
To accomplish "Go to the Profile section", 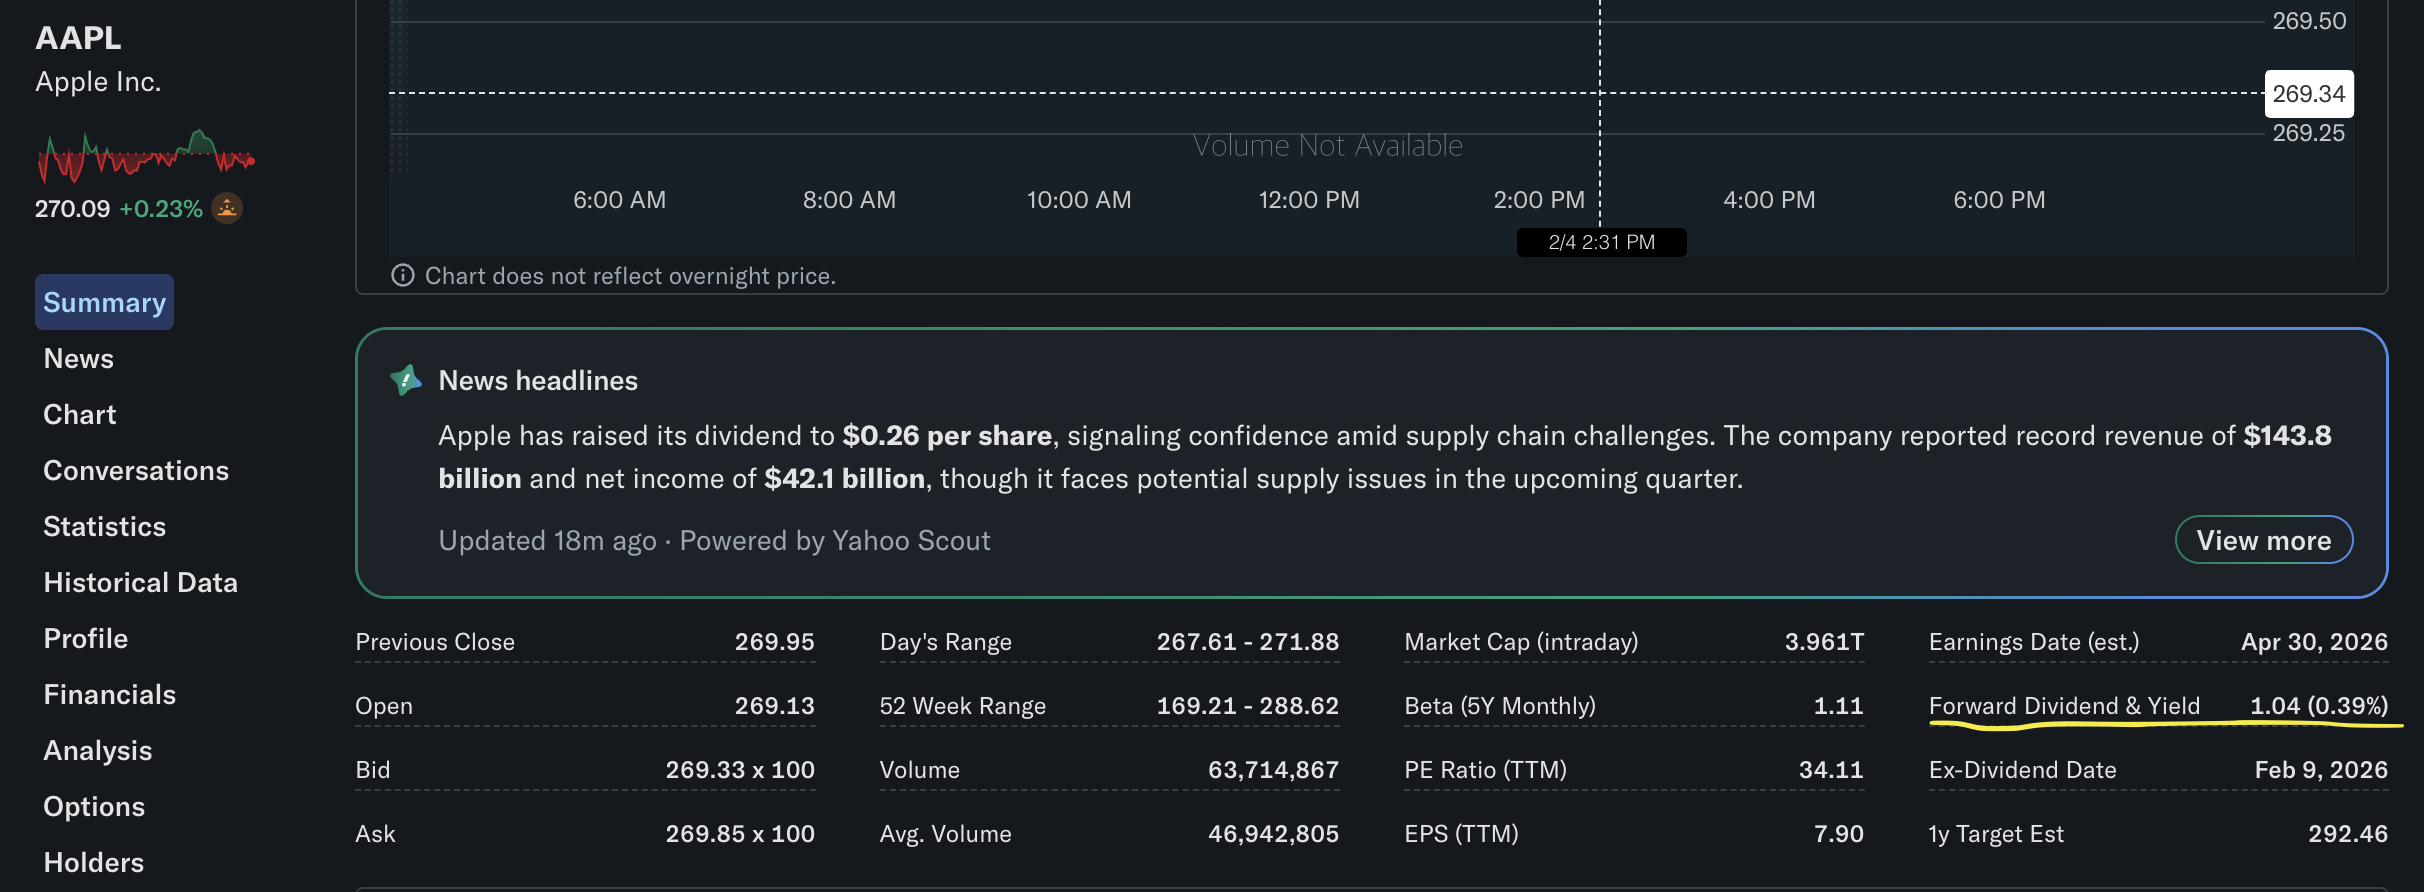I will (x=86, y=638).
